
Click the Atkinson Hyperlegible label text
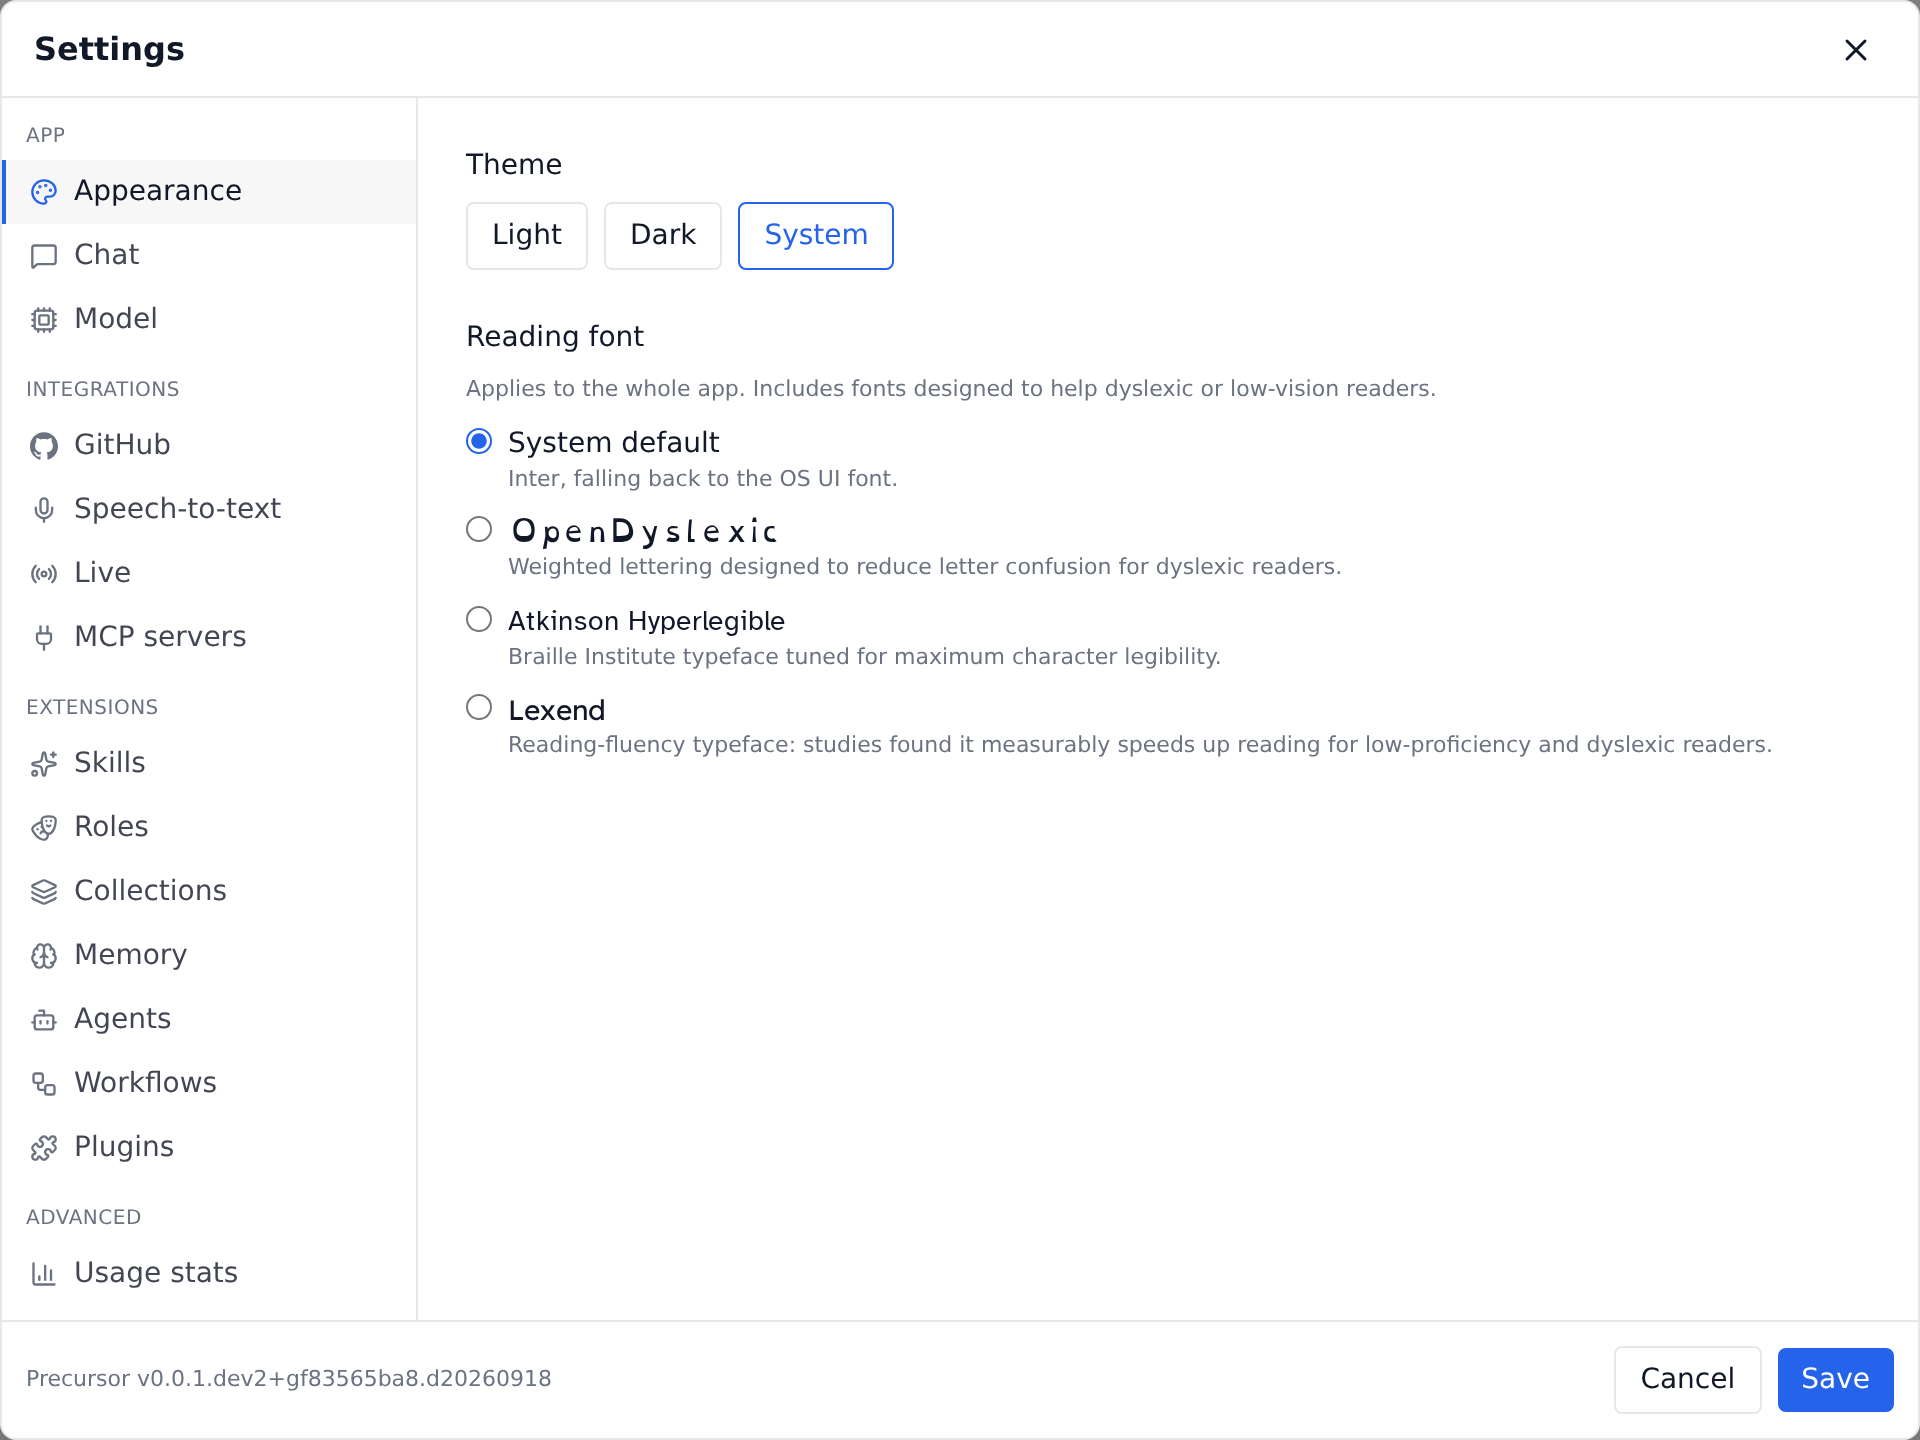point(646,621)
